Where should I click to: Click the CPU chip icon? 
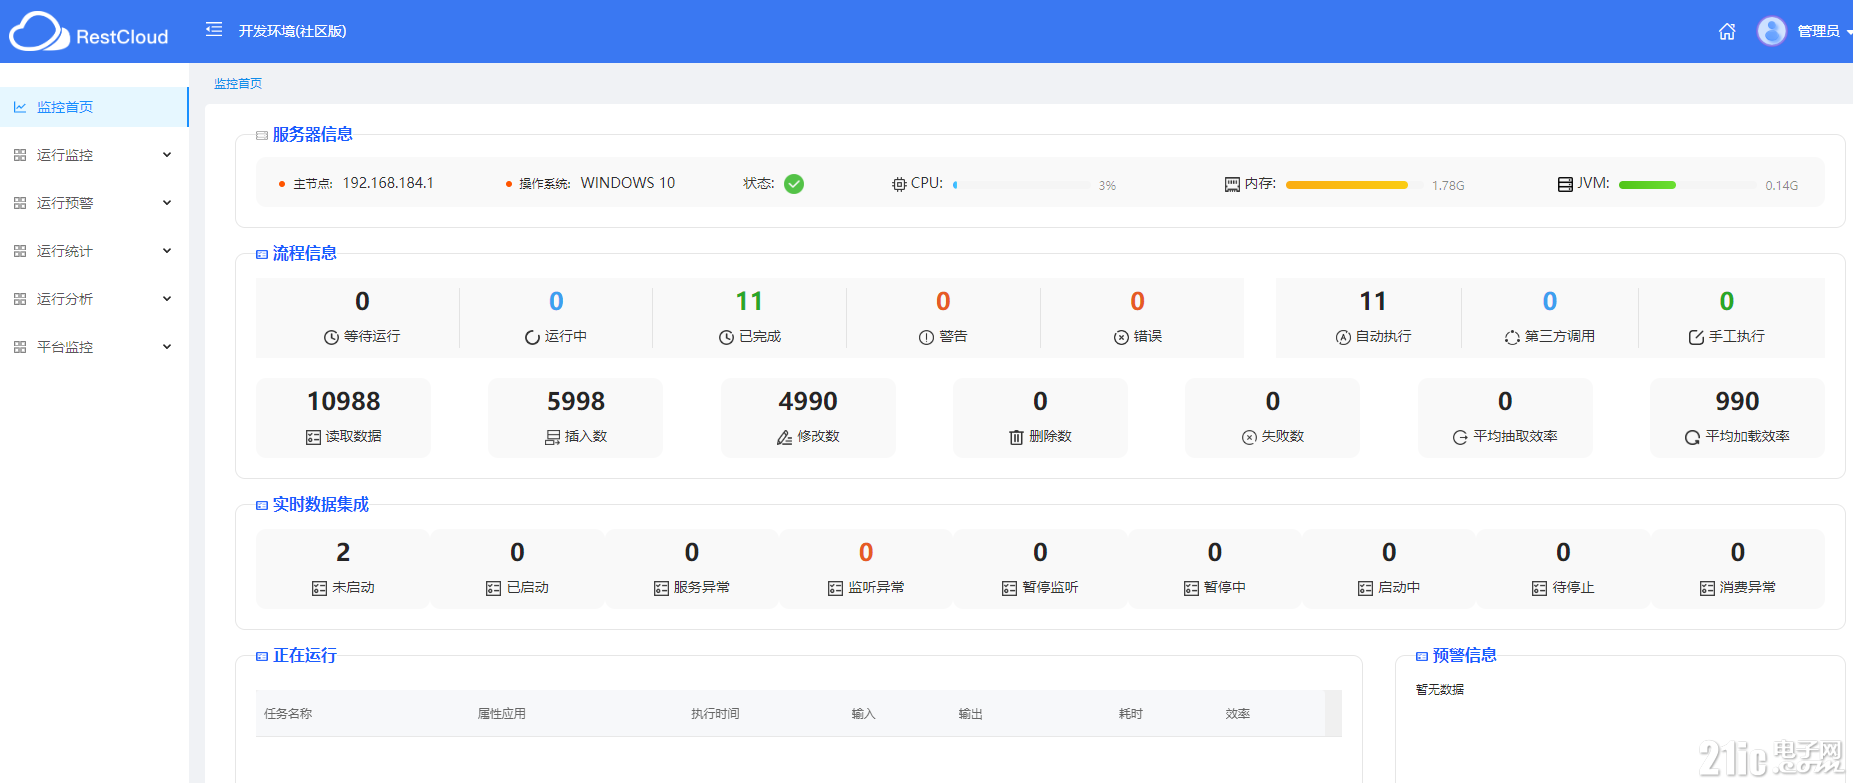[899, 184]
